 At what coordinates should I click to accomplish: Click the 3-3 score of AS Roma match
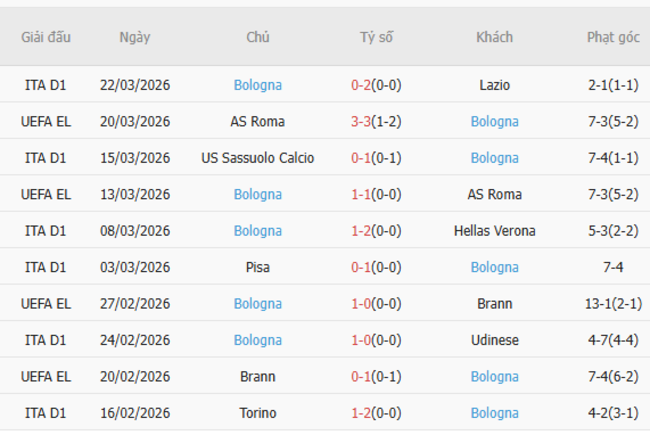[361, 122]
